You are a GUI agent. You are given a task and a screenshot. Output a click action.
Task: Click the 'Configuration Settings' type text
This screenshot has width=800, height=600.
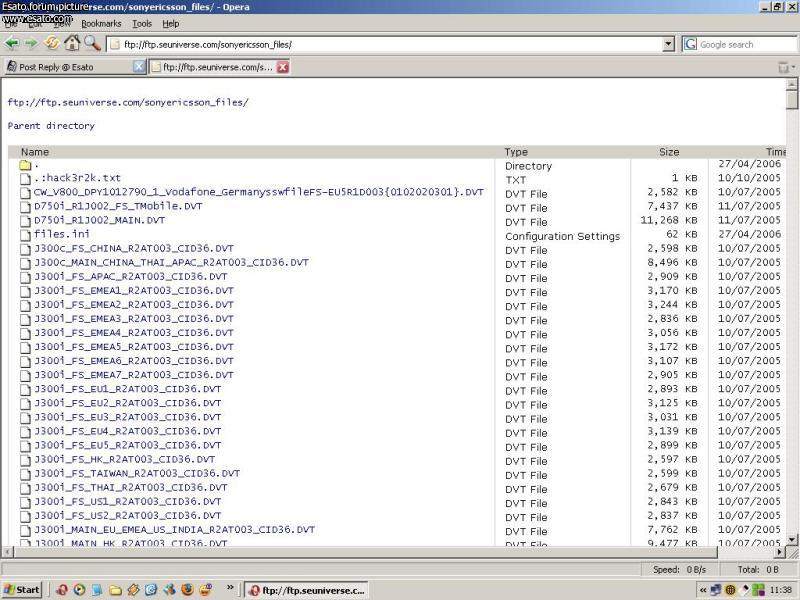click(x=562, y=236)
